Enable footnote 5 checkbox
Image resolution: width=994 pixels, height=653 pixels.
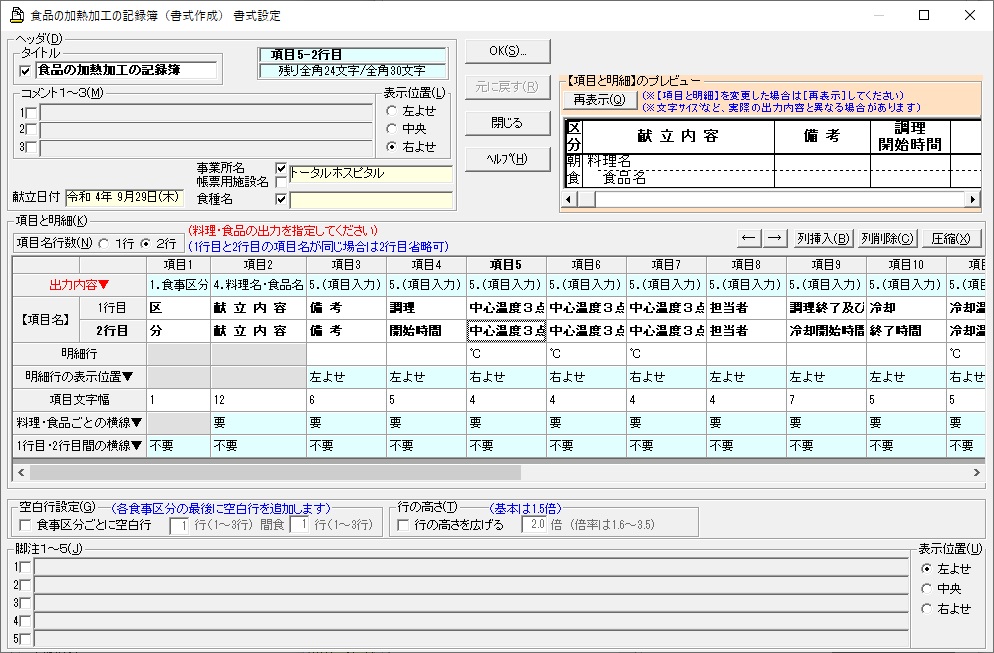pos(25,638)
